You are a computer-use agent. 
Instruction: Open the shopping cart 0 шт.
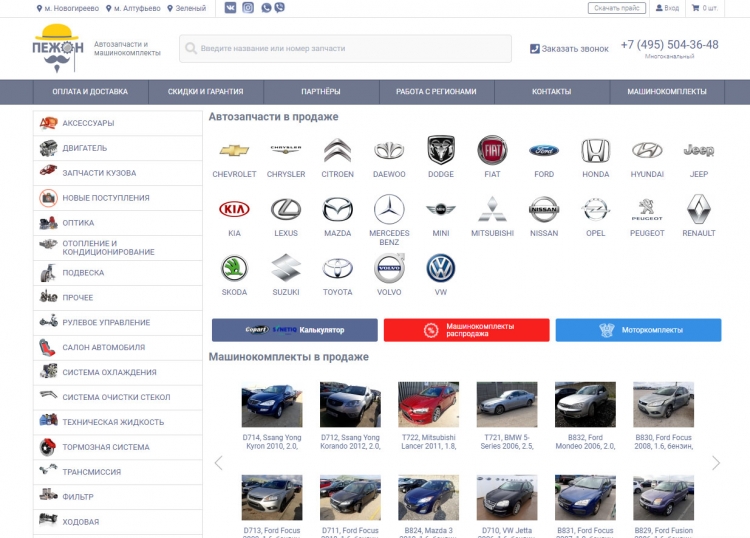705,8
